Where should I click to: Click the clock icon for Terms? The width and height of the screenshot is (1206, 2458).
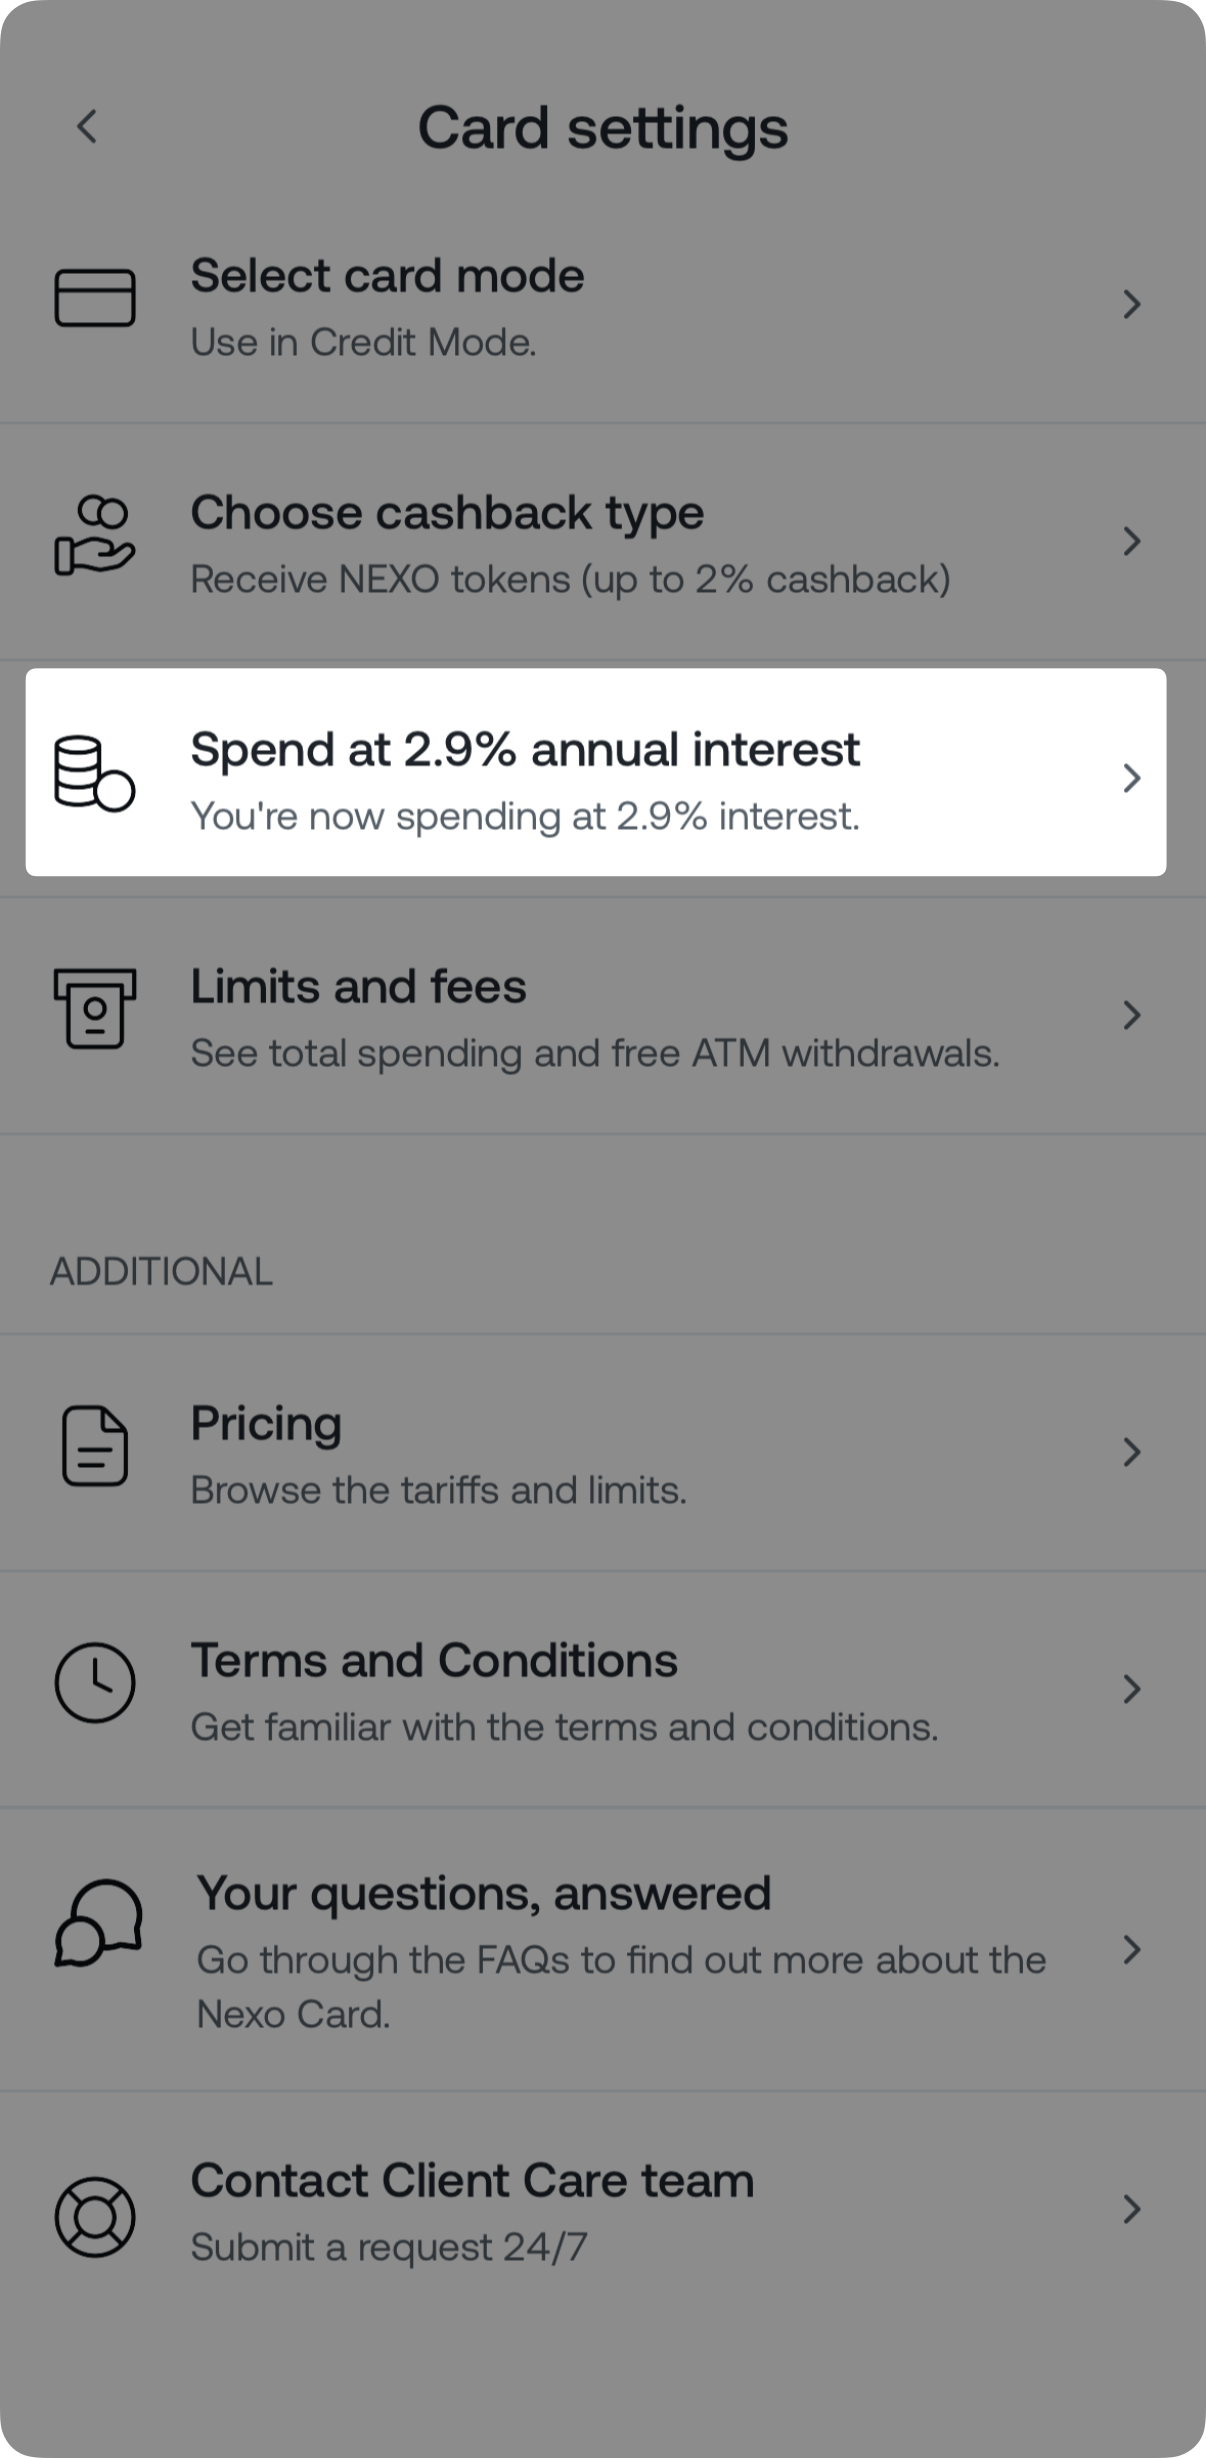point(95,1683)
